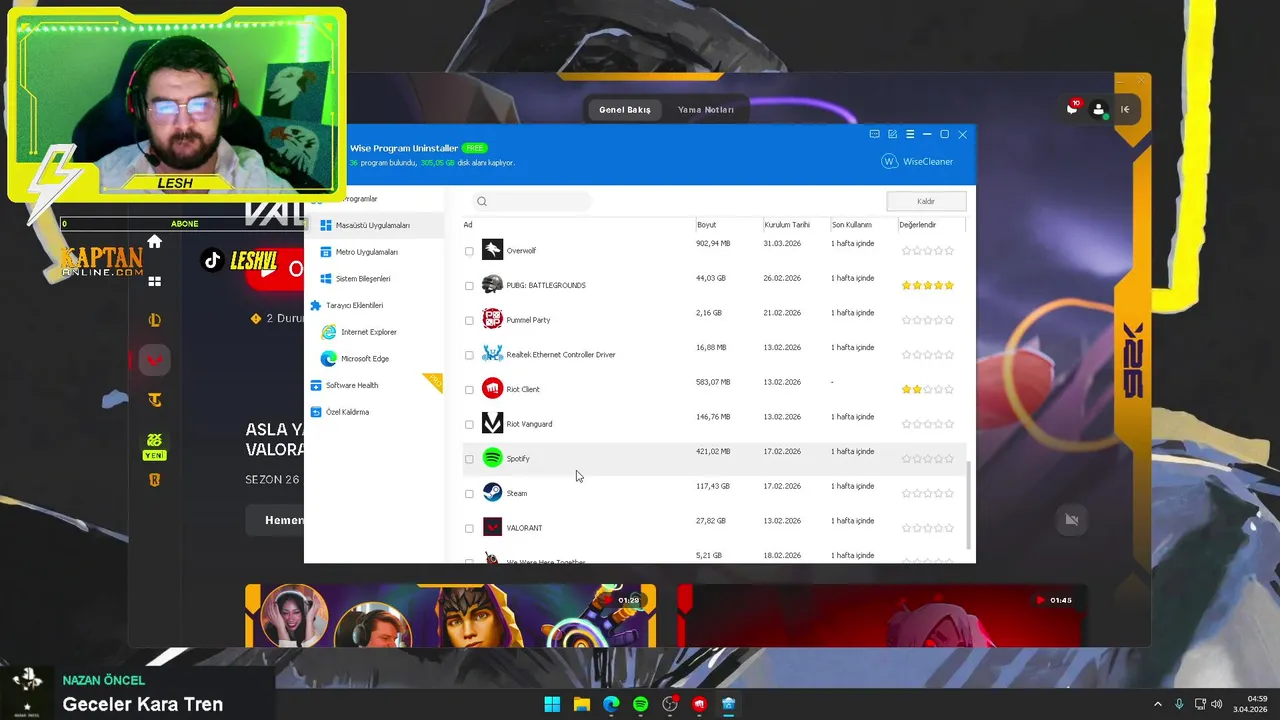Screen dimensions: 1280x720
Task: Select League of Legends in Riot sidebar
Action: pos(154,320)
